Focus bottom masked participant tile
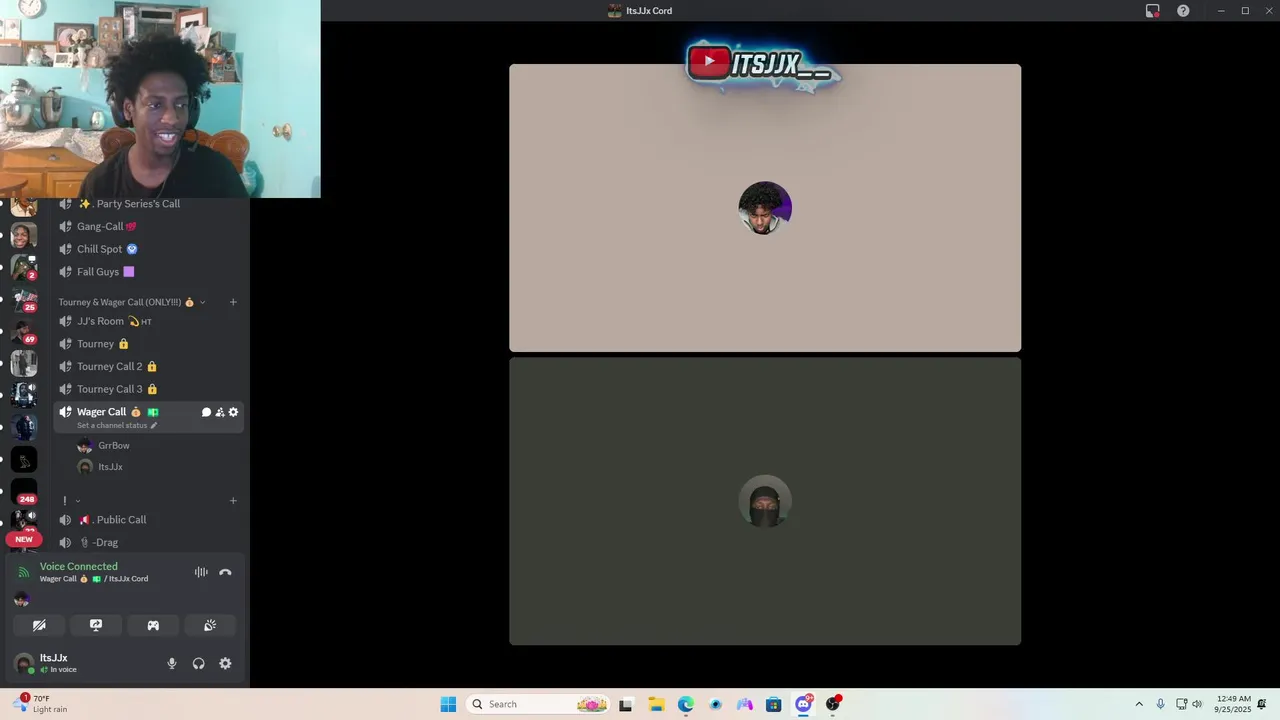The image size is (1280, 720). (765, 501)
